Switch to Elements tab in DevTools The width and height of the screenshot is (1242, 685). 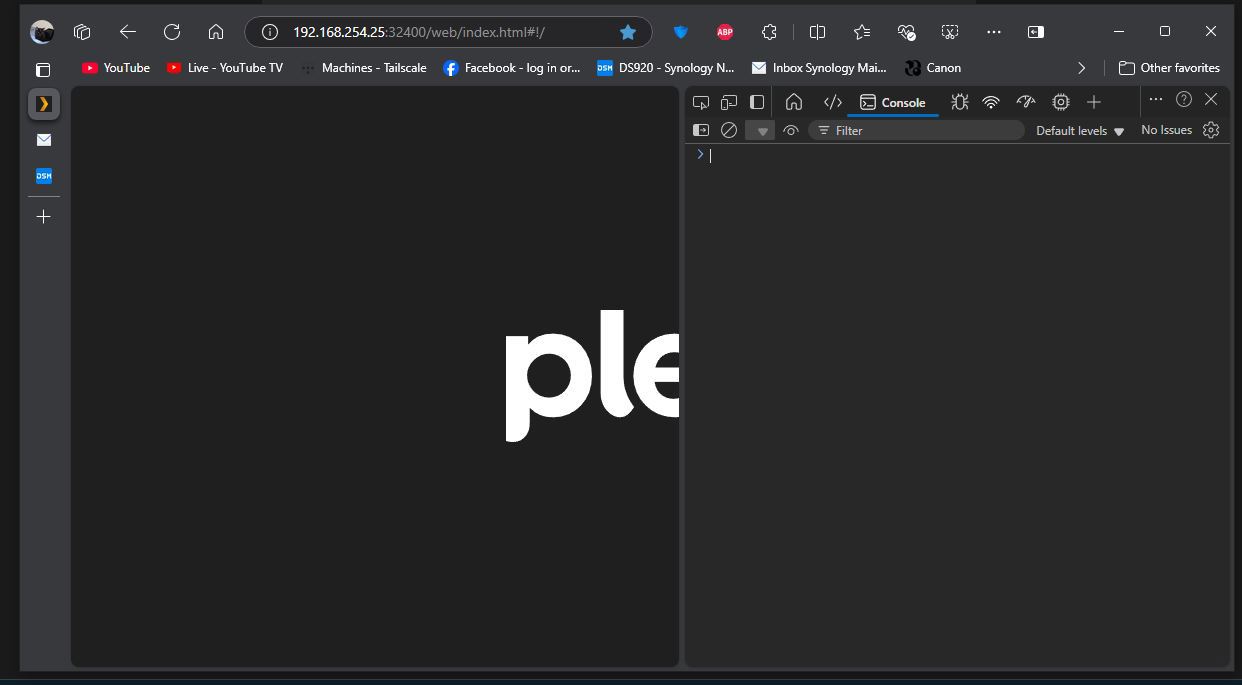click(832, 102)
